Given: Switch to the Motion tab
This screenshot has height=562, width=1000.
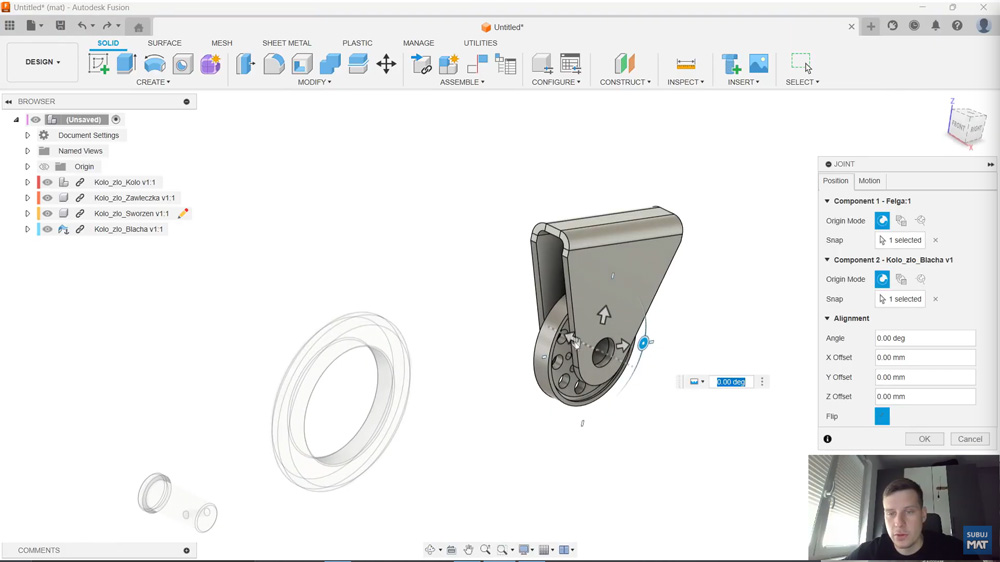Looking at the screenshot, I should pos(869,181).
